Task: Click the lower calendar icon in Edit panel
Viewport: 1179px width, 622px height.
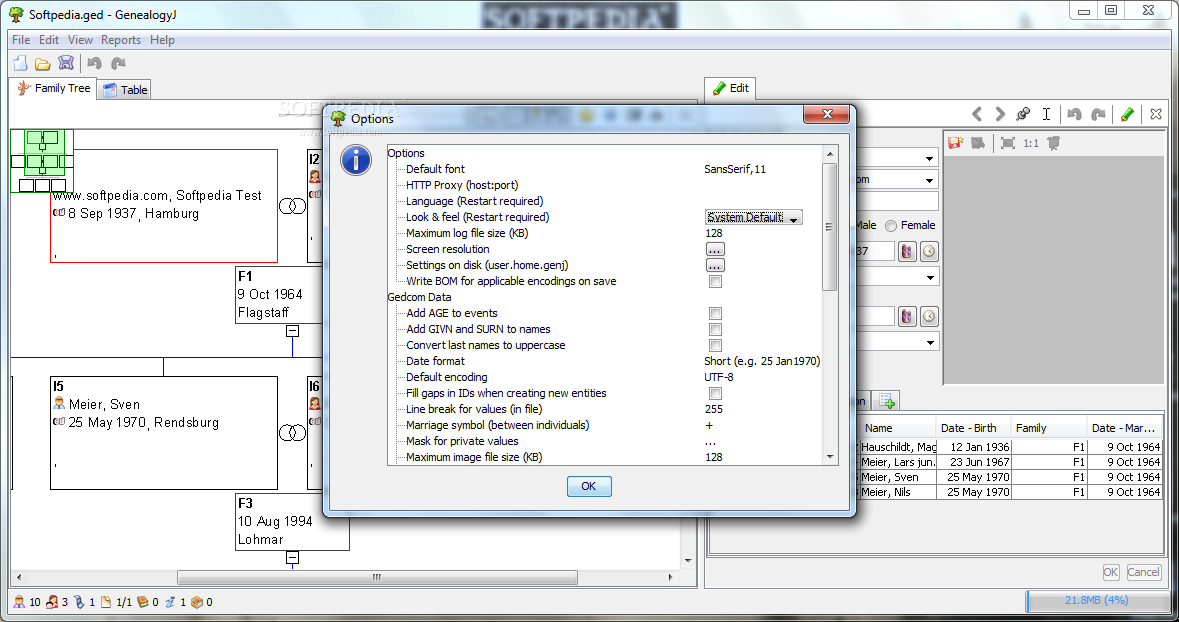Action: point(907,317)
